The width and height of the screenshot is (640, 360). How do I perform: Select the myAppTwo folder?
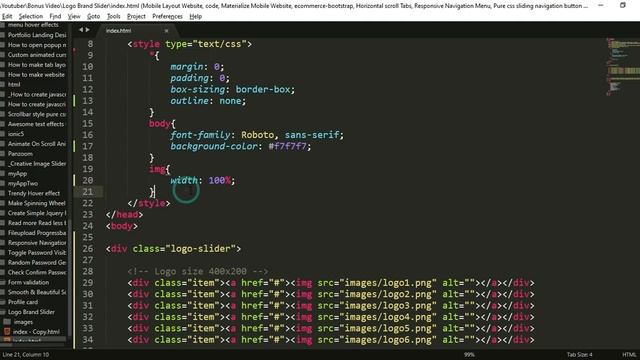[23, 184]
